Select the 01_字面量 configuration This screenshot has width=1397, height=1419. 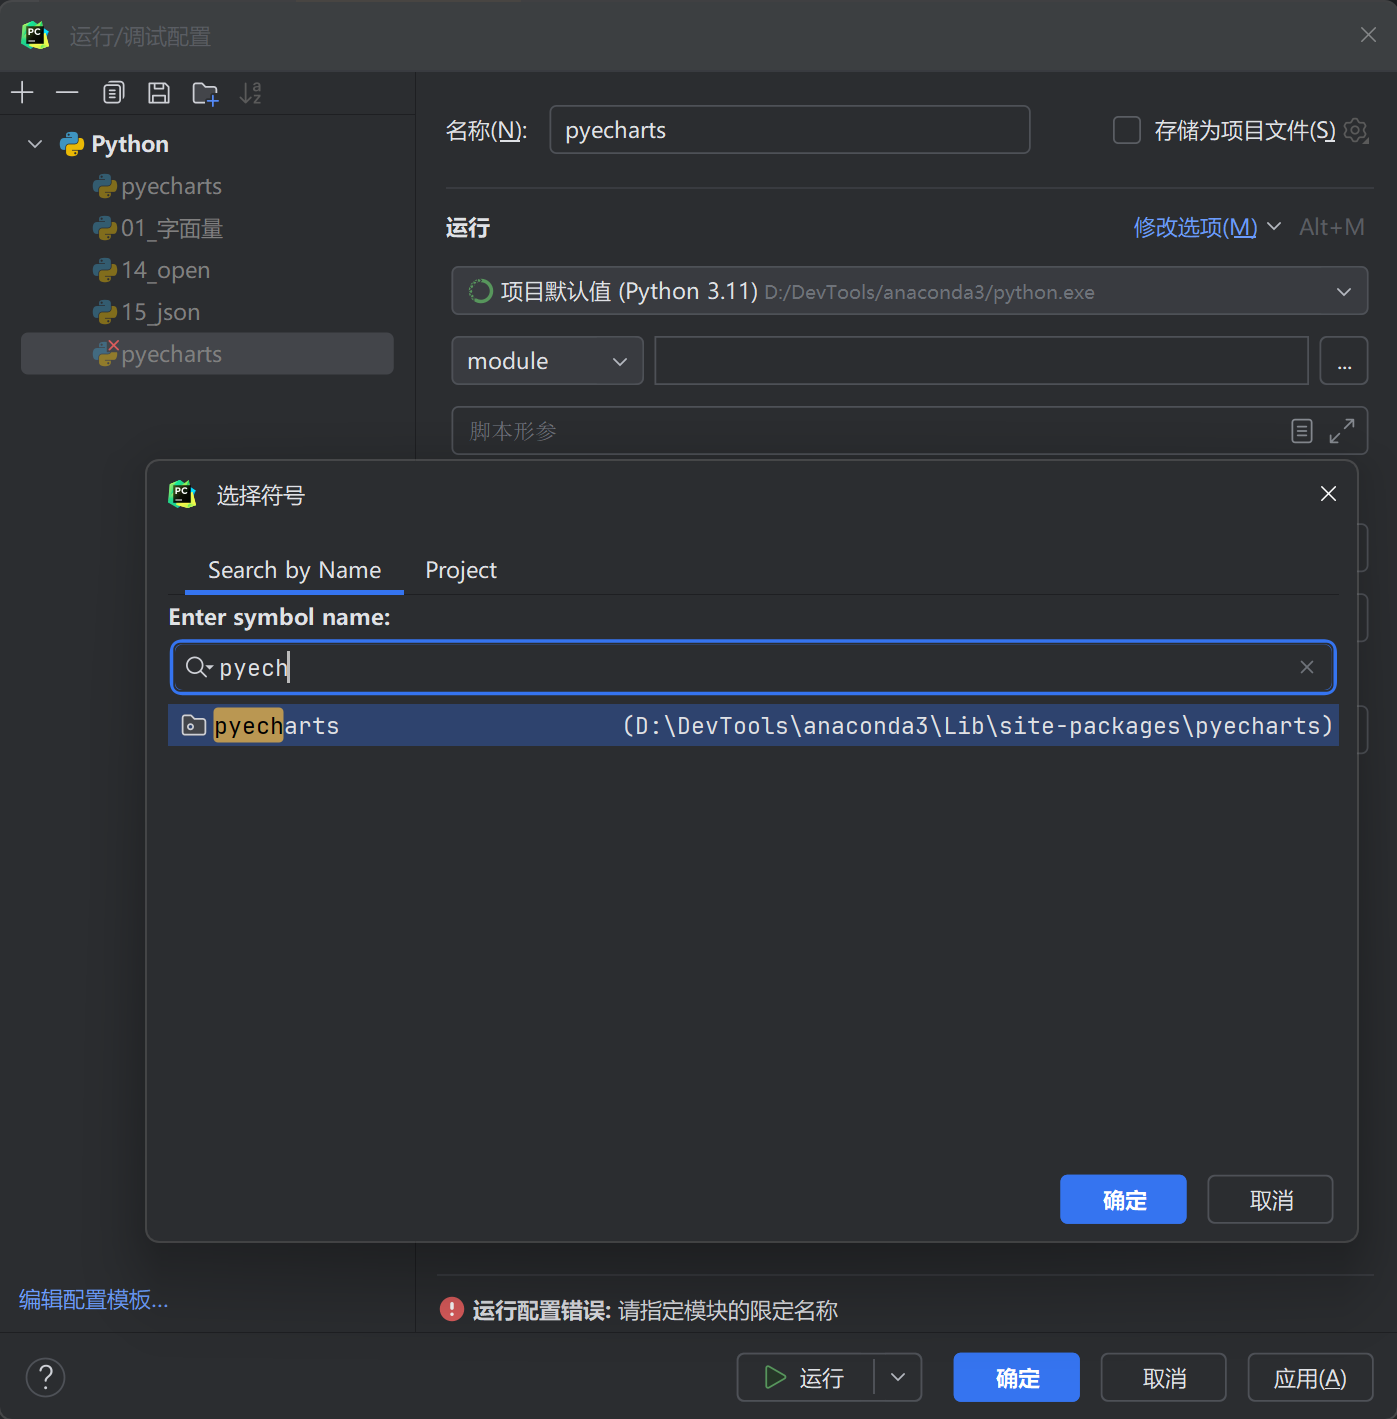click(207, 228)
